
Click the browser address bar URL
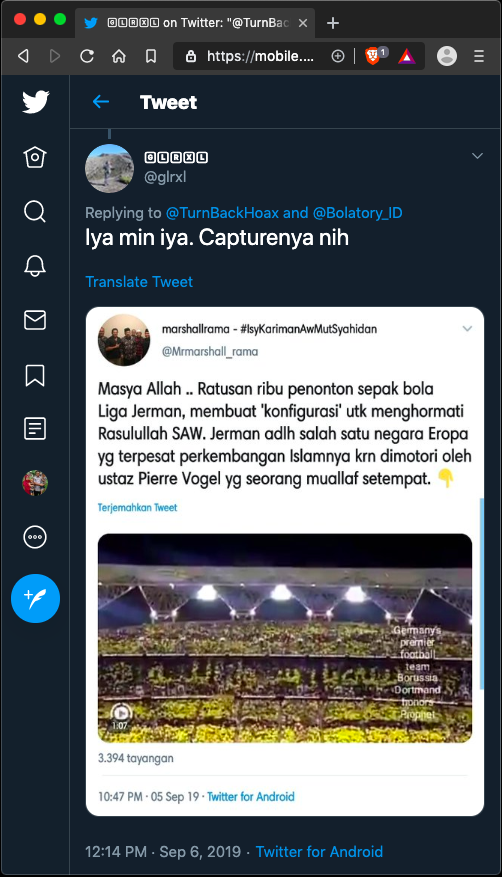pos(260,56)
